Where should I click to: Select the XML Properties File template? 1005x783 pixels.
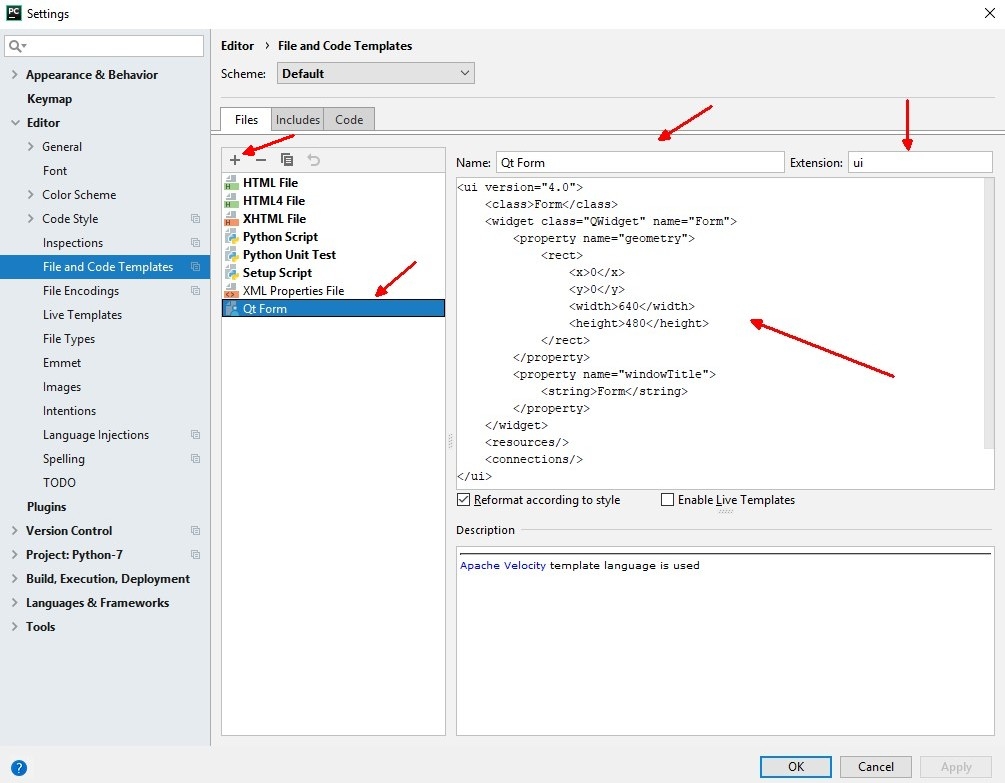292,291
